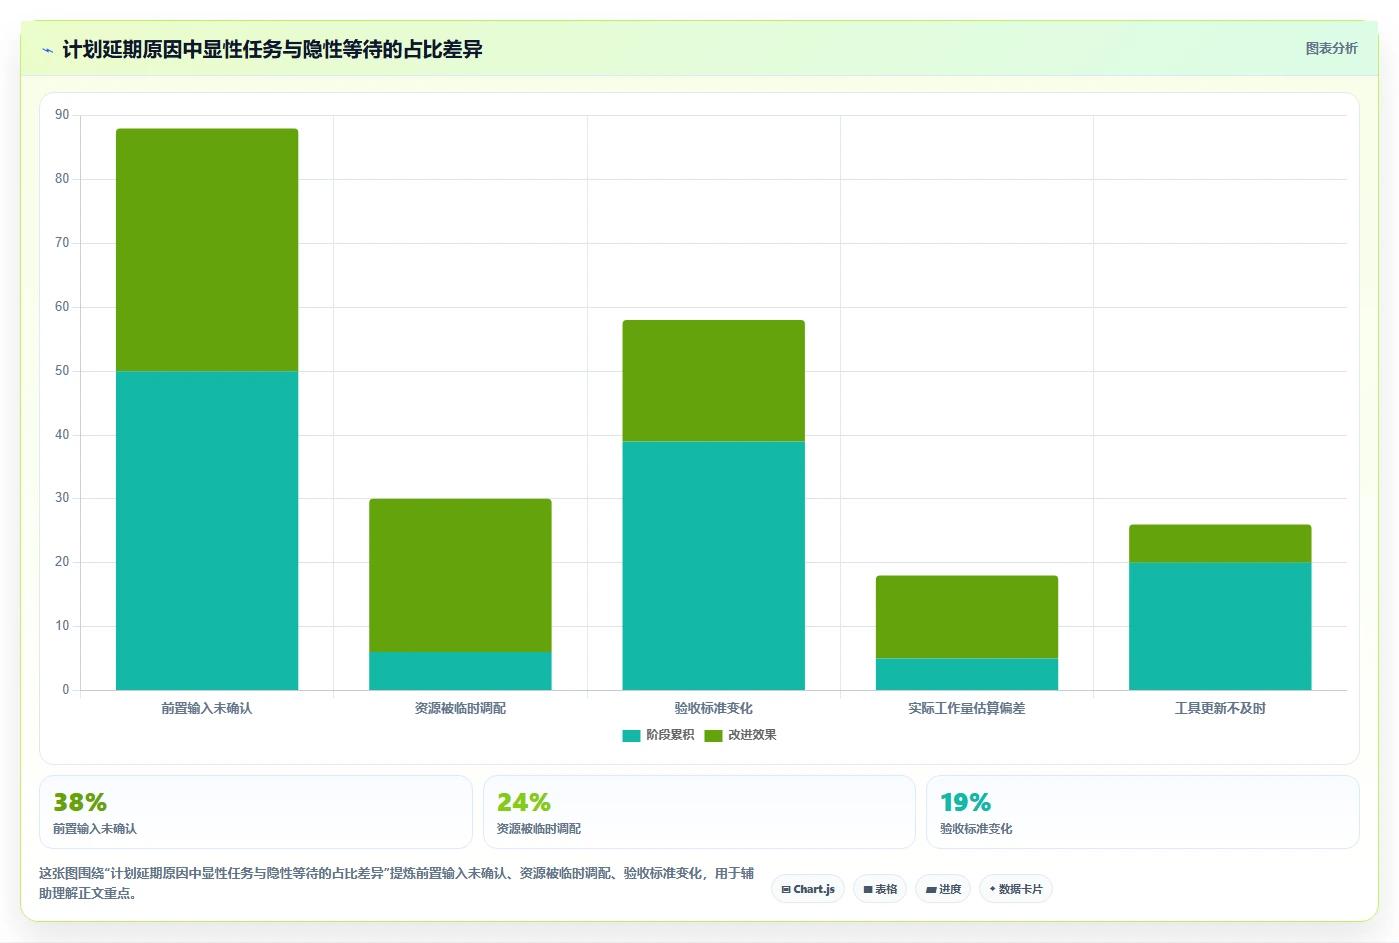
Task: Toggle 阶段累积 legend teal swatch
Action: [631, 735]
